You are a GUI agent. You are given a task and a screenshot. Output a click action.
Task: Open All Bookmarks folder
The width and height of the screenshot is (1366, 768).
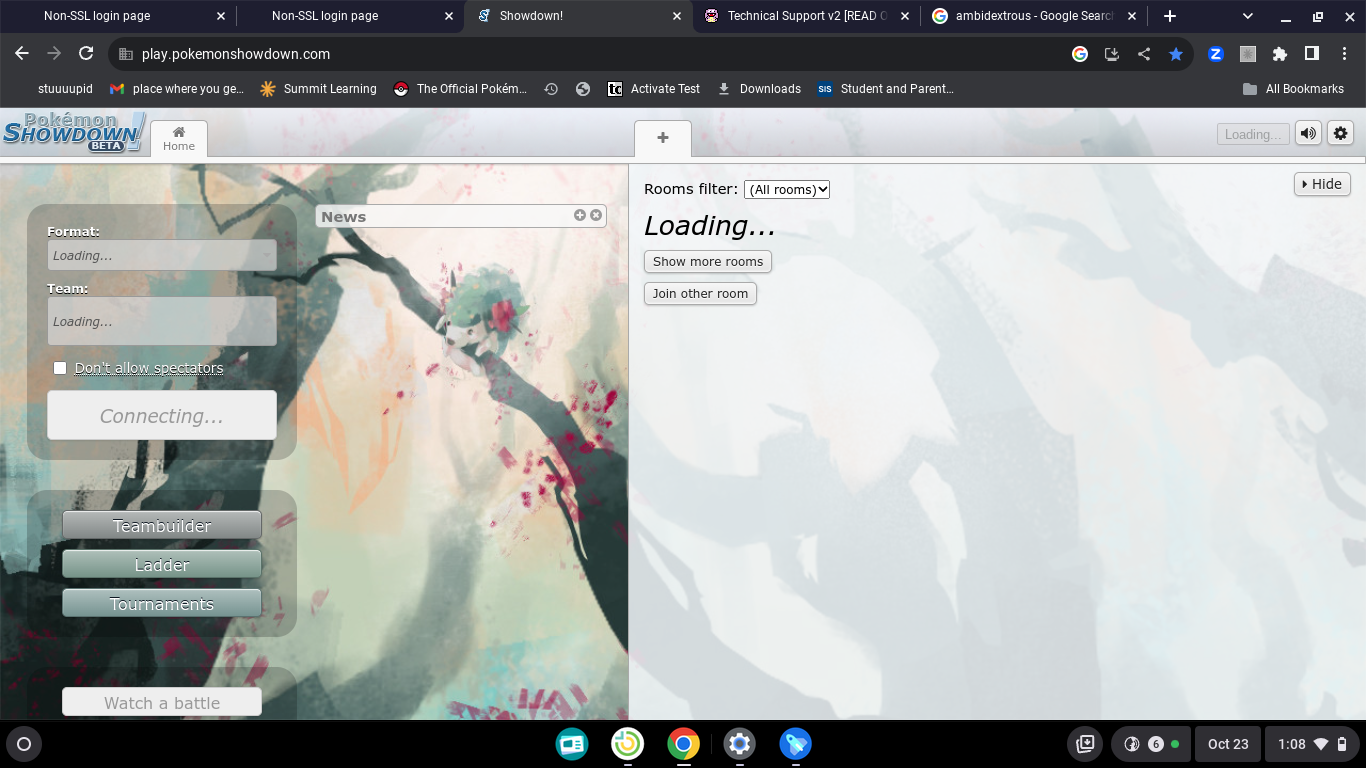(1293, 89)
